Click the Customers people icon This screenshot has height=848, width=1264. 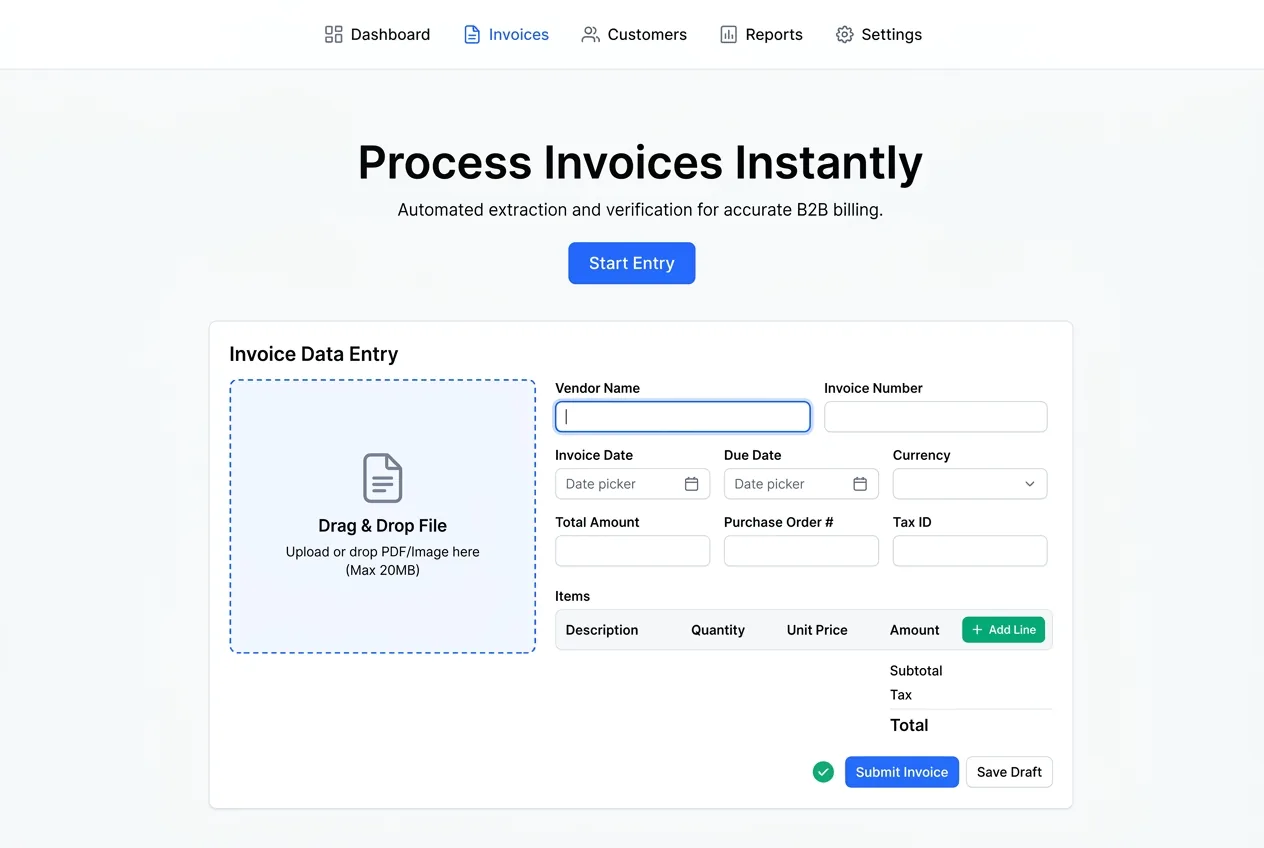[590, 33]
